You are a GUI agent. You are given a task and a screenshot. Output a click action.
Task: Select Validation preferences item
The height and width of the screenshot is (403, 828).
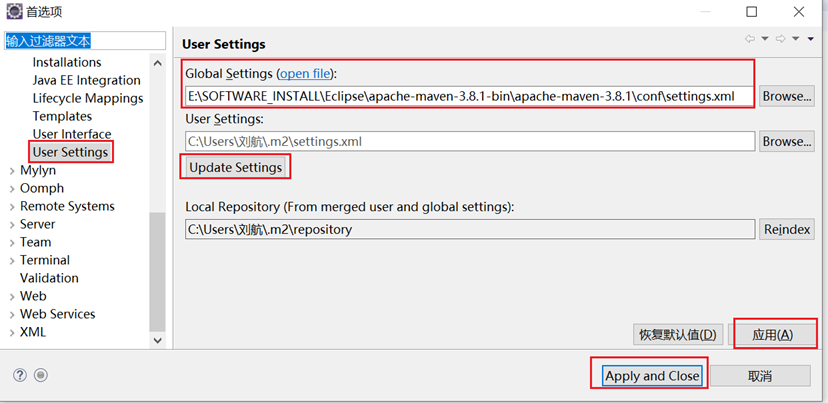click(49, 278)
